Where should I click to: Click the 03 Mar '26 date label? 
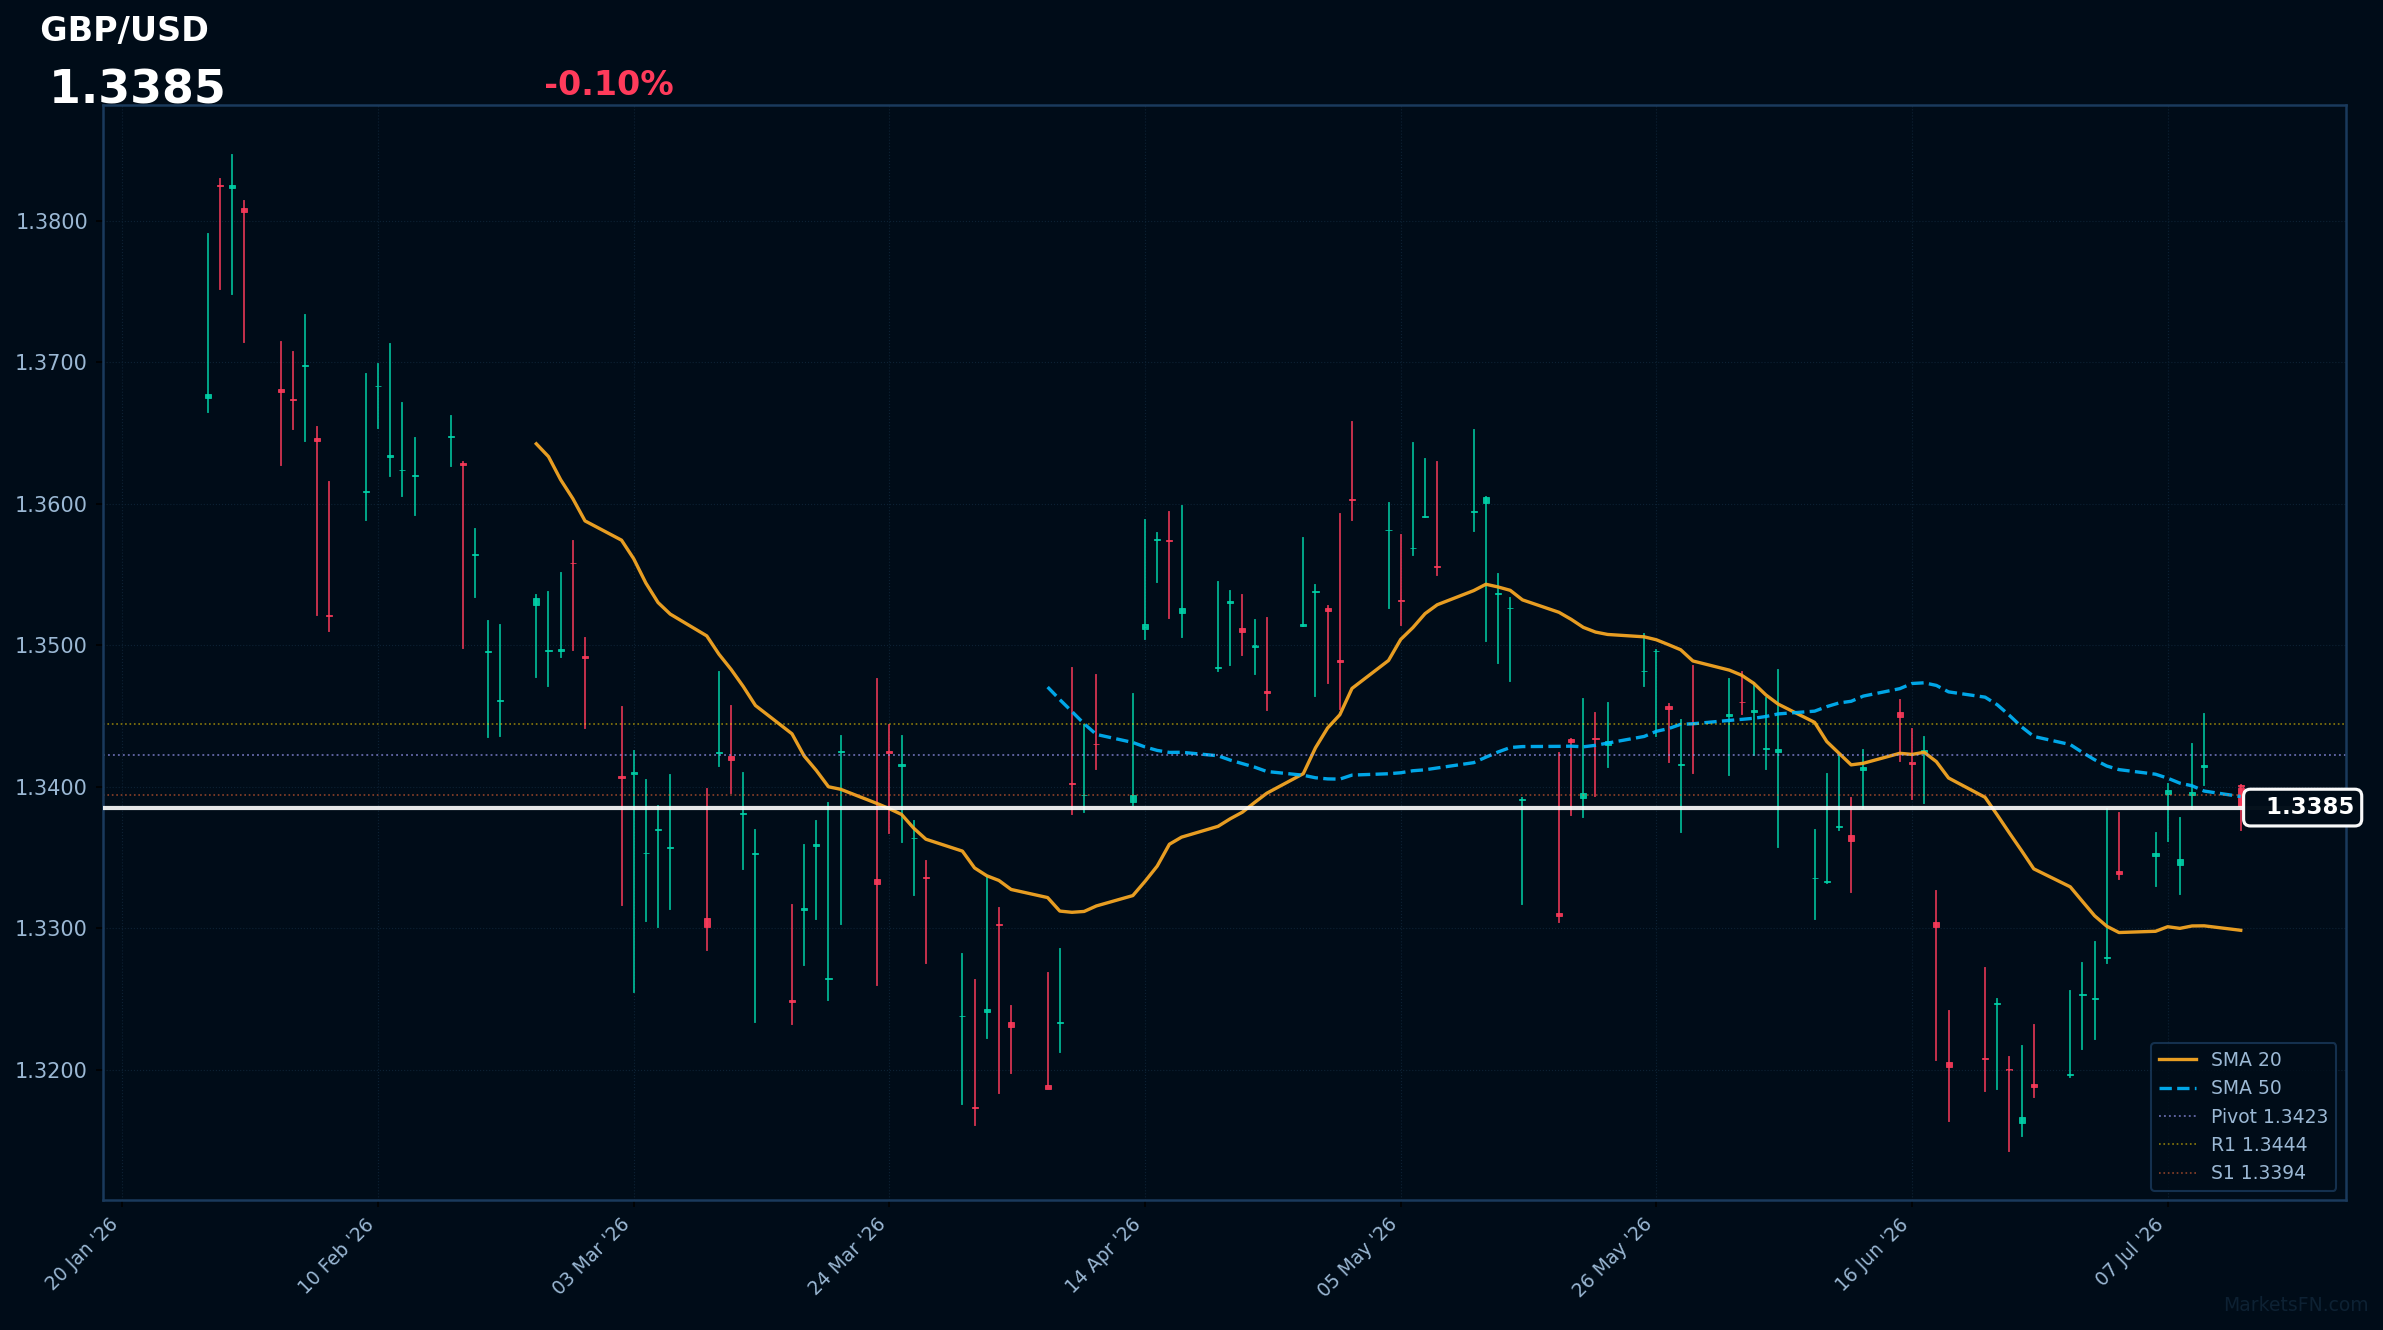592,1255
